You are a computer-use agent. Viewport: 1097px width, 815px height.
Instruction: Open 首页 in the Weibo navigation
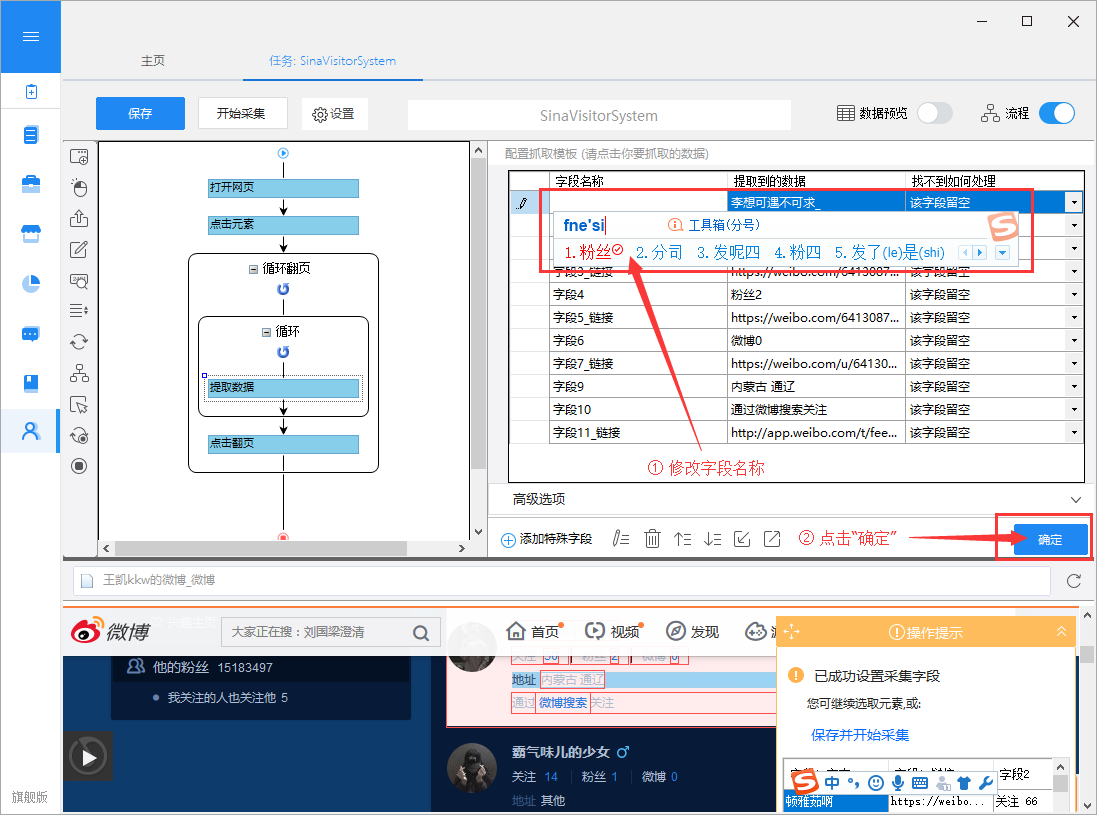pos(533,631)
